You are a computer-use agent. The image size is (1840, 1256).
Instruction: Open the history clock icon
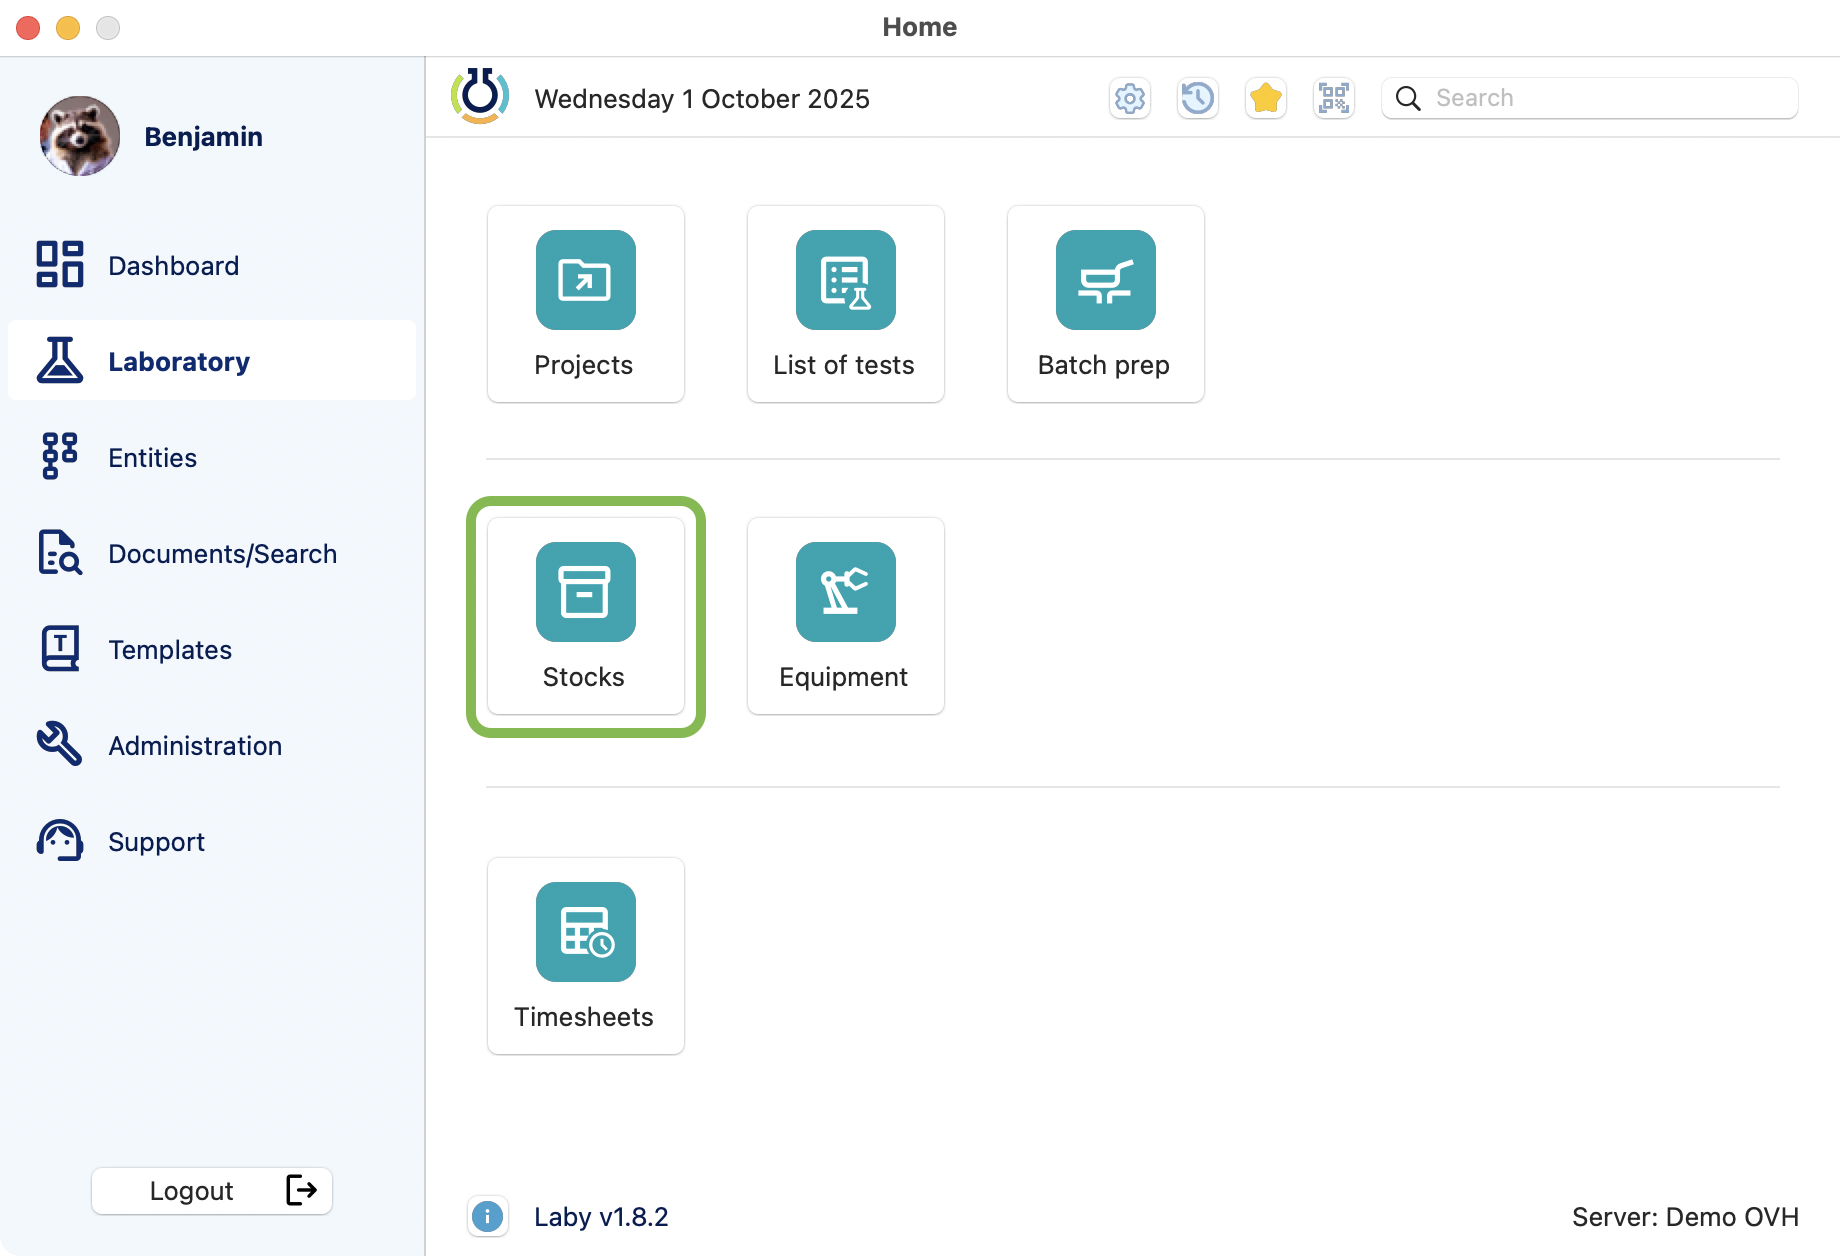click(x=1198, y=98)
